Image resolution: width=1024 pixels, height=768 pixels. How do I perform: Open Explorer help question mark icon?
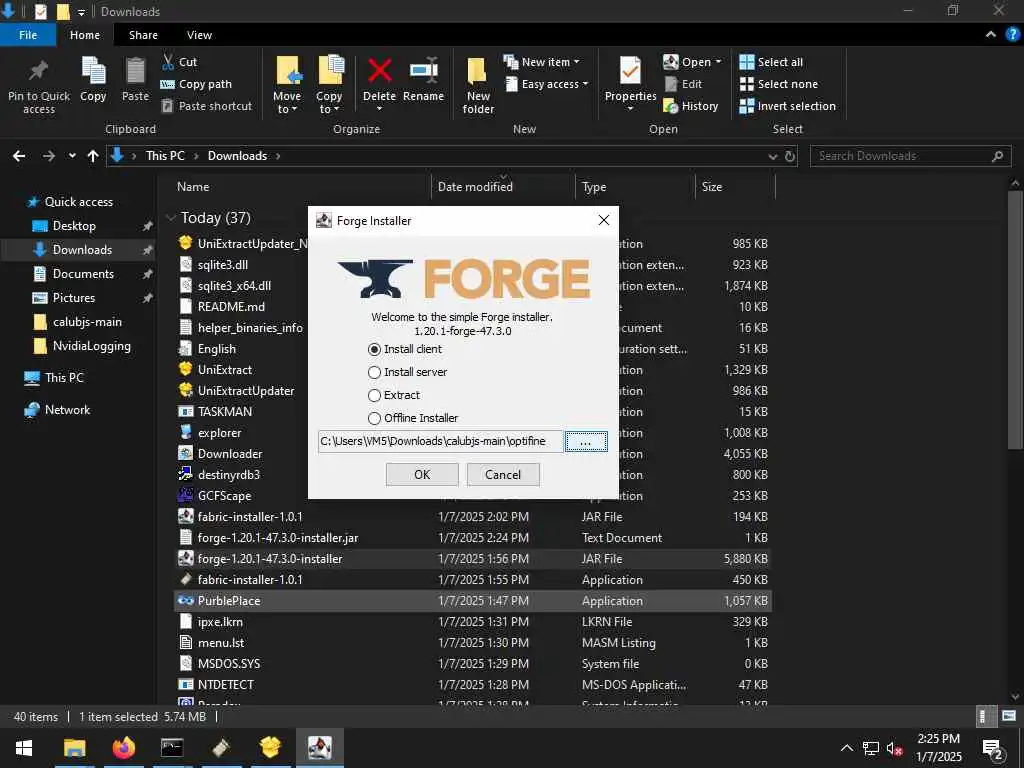point(1012,35)
